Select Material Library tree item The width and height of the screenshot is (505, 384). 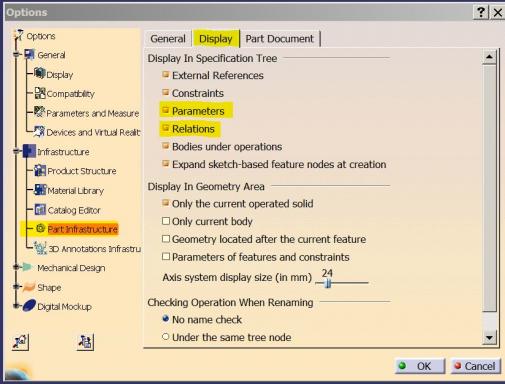point(76,191)
